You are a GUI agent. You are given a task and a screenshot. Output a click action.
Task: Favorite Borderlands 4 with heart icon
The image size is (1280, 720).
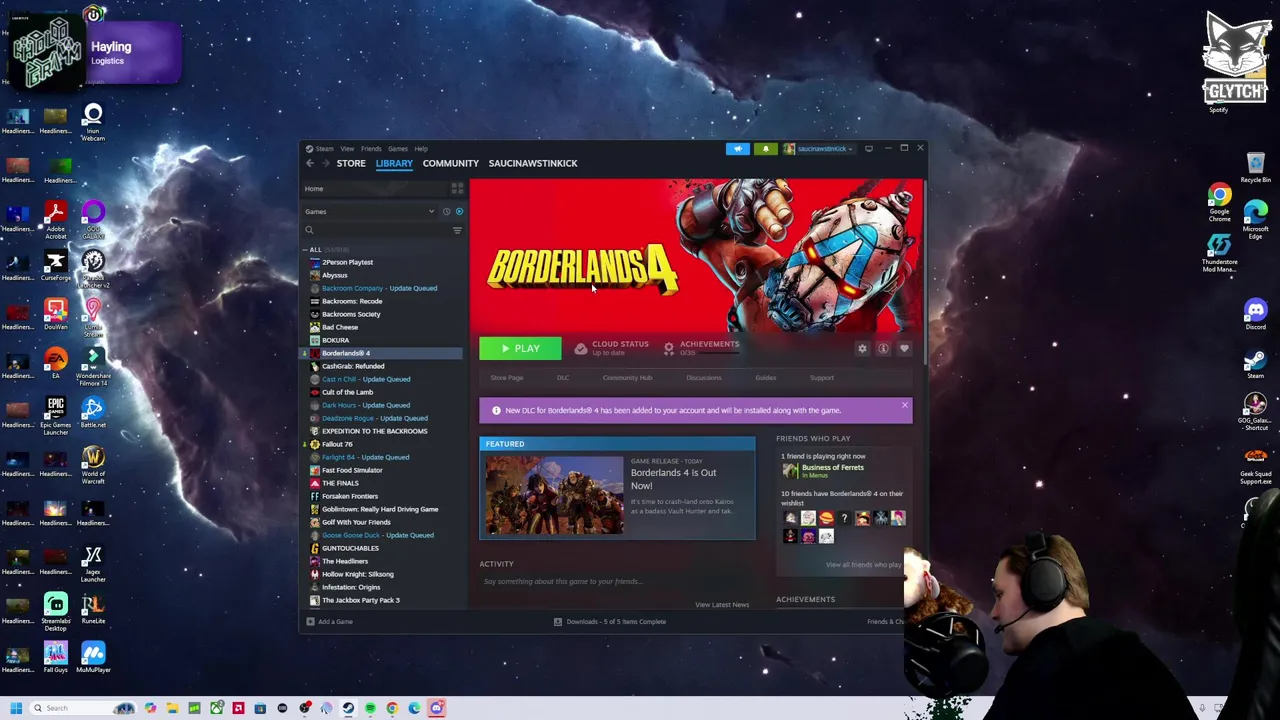click(904, 348)
